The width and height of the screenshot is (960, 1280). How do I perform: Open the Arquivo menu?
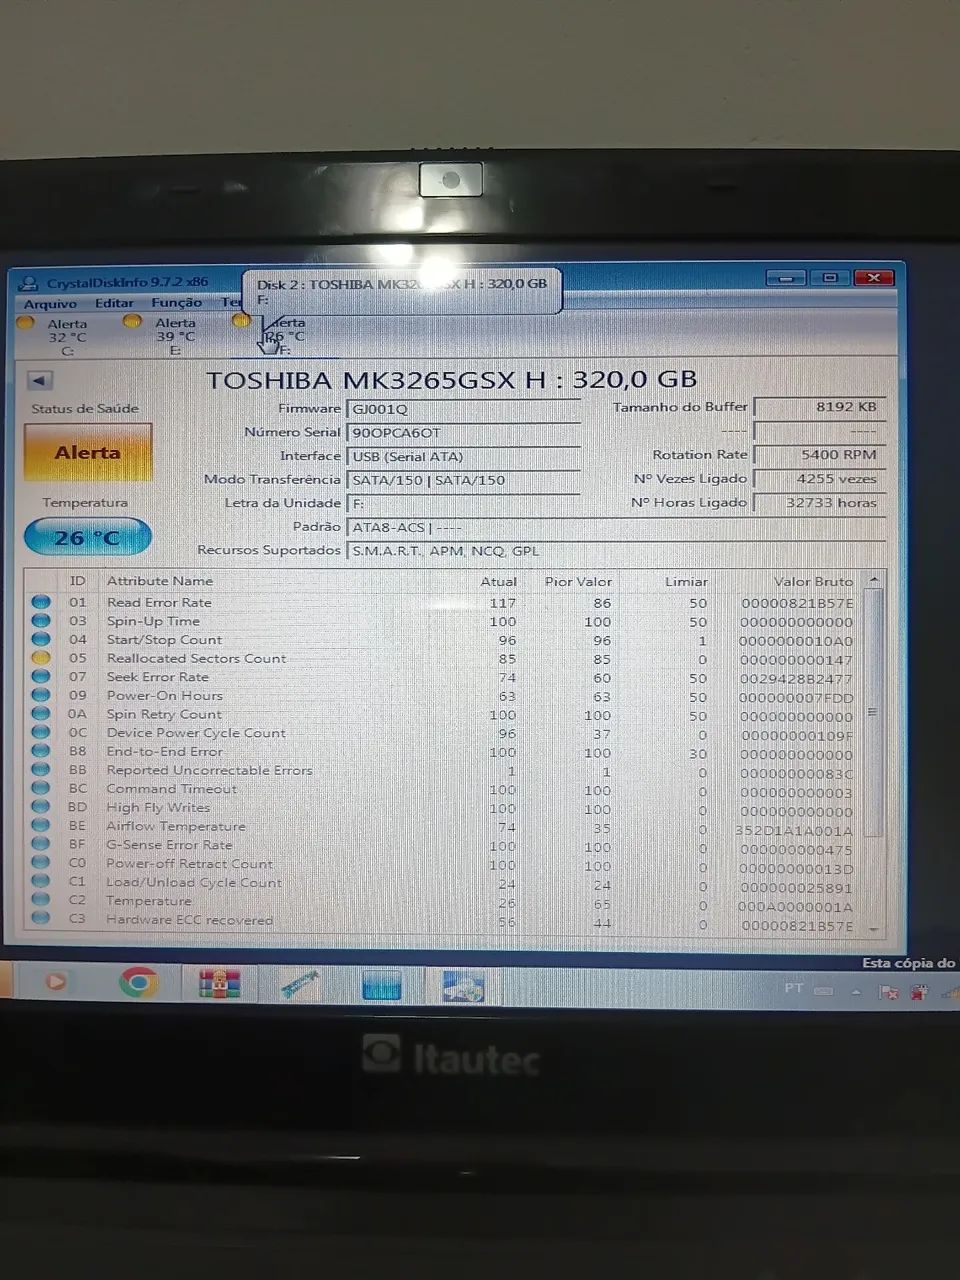50,304
